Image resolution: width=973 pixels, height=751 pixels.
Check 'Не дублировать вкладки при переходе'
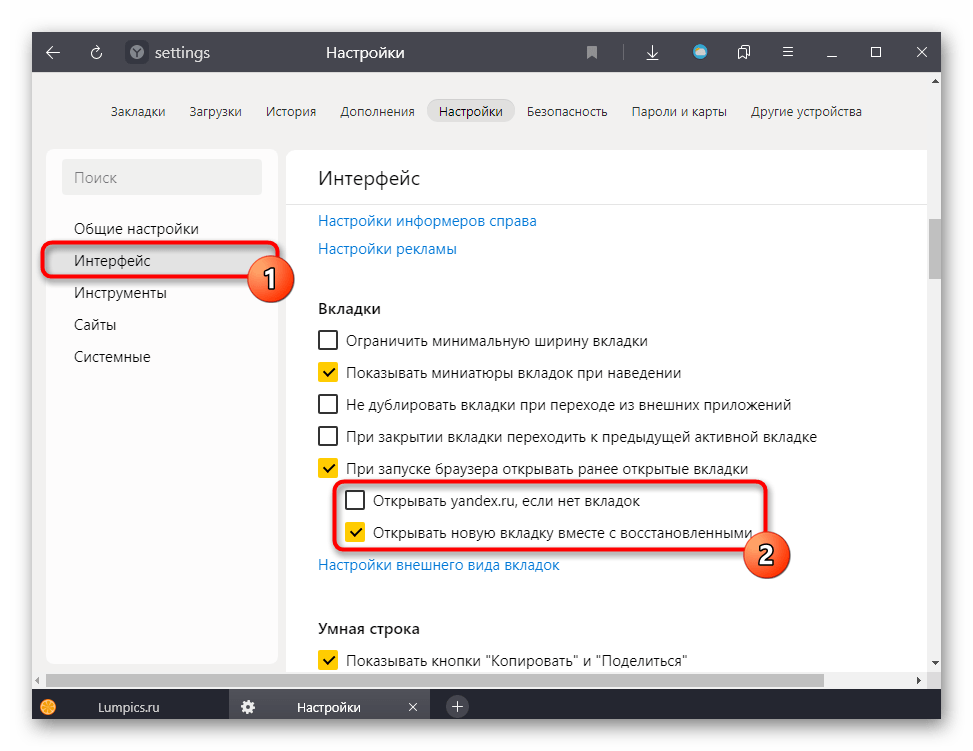pyautogui.click(x=328, y=404)
